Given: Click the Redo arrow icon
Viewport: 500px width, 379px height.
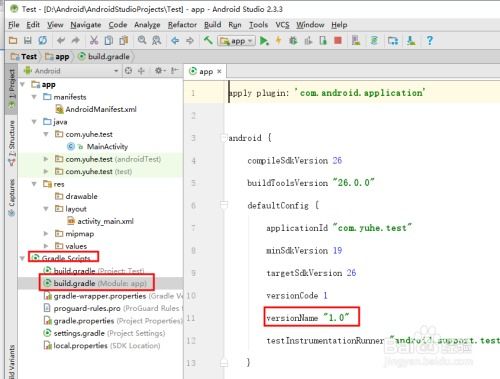Looking at the screenshot, I should (76, 41).
